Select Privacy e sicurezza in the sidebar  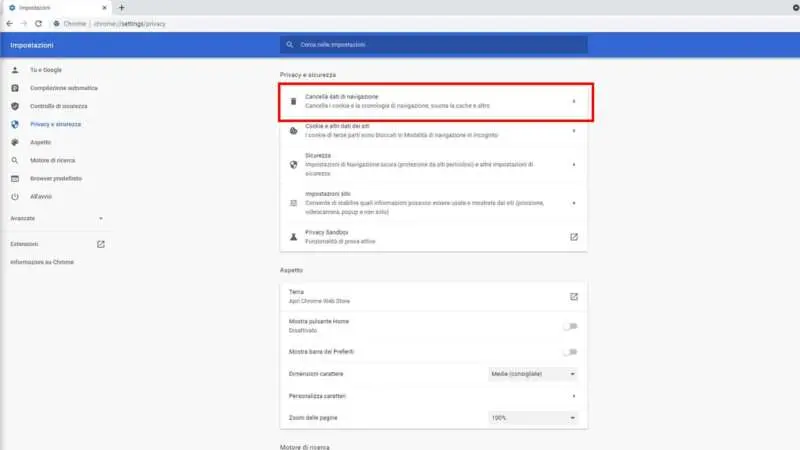click(x=55, y=124)
